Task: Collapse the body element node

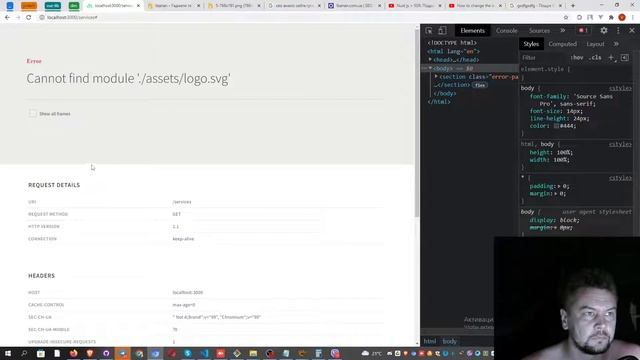Action: (x=430, y=68)
